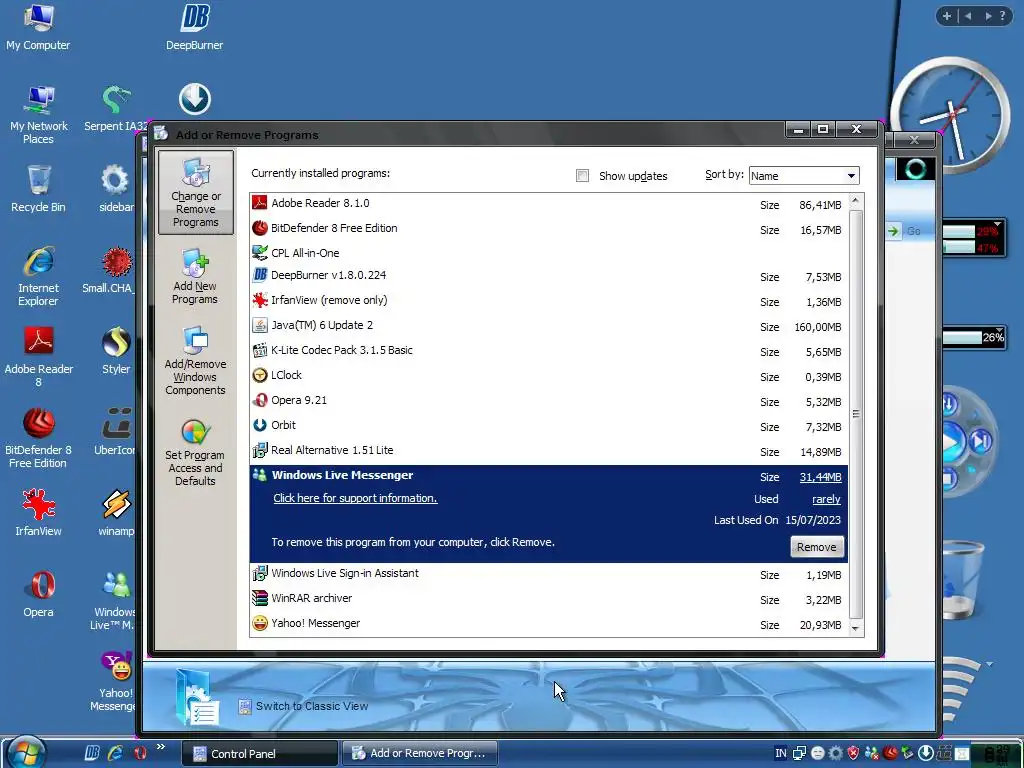Open the Recycle Bin desktop icon
This screenshot has width=1024, height=768.
(39, 189)
